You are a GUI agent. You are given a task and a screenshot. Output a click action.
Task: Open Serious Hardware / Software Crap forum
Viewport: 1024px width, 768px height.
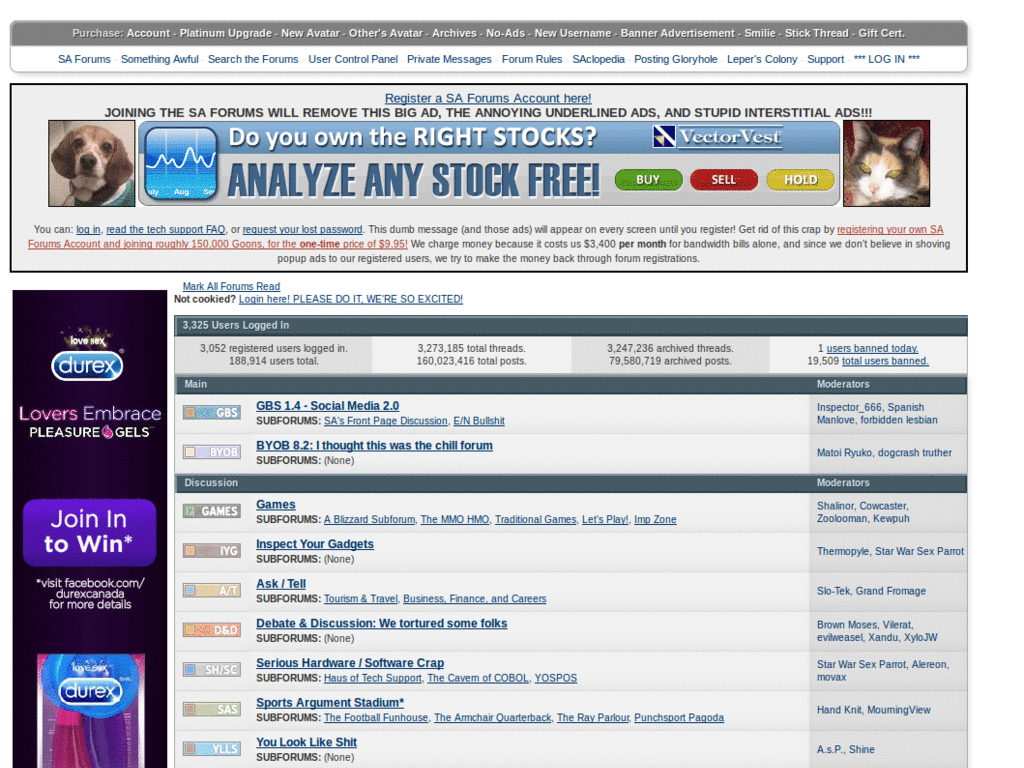point(350,663)
